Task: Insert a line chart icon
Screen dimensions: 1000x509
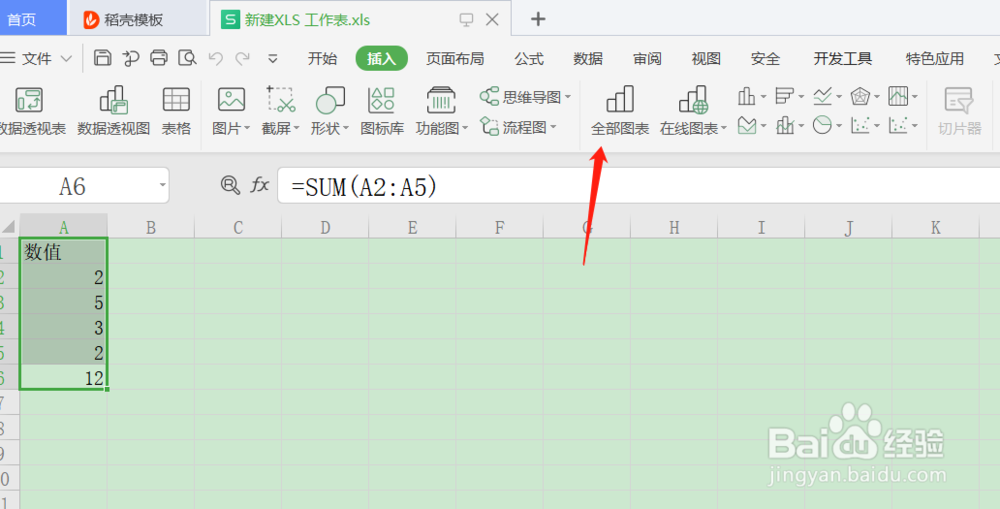Action: coord(823,97)
